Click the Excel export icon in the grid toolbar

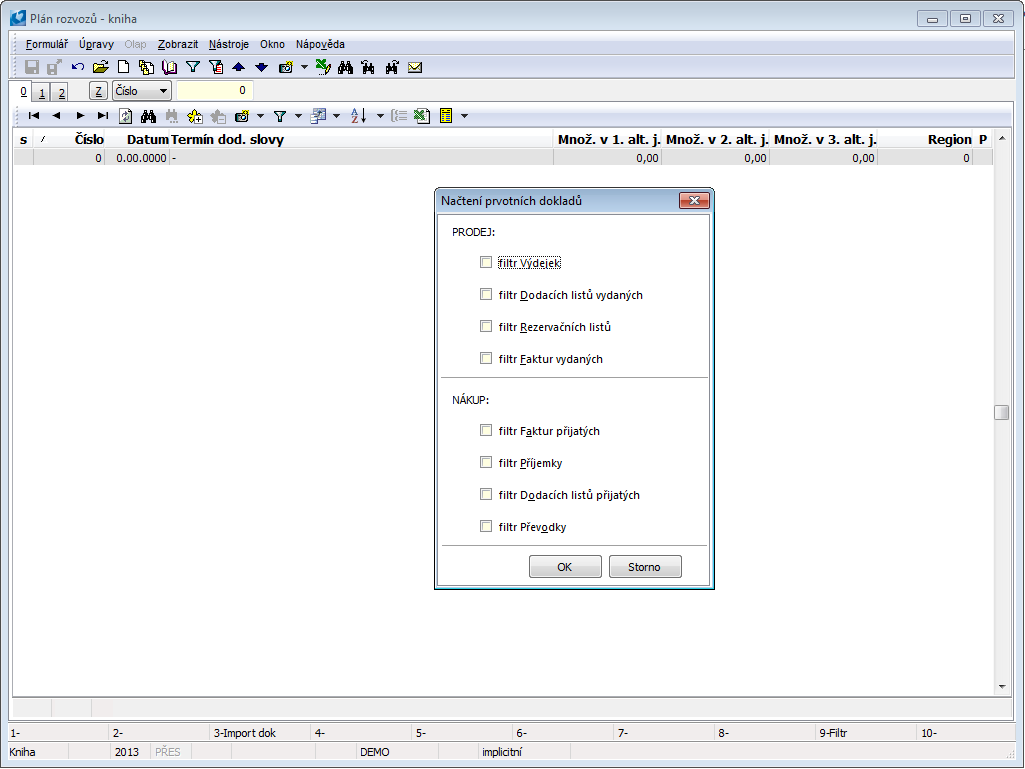tap(422, 116)
